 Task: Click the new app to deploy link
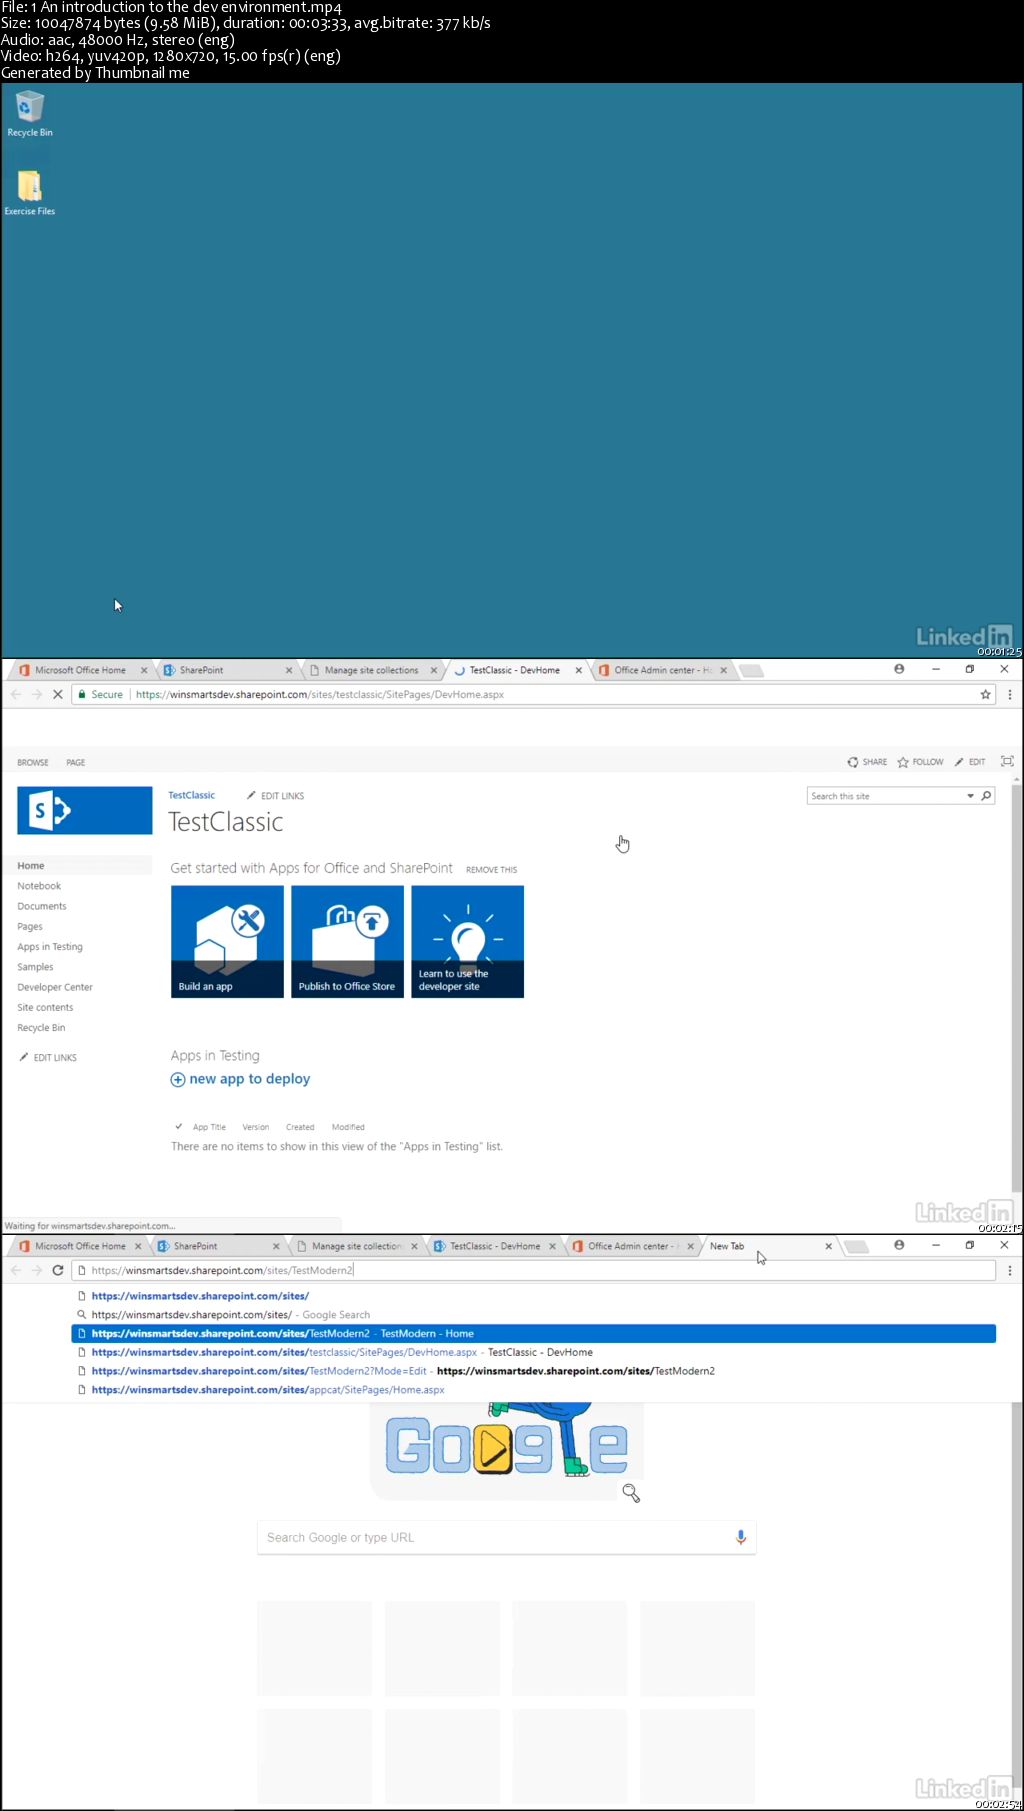point(250,1079)
